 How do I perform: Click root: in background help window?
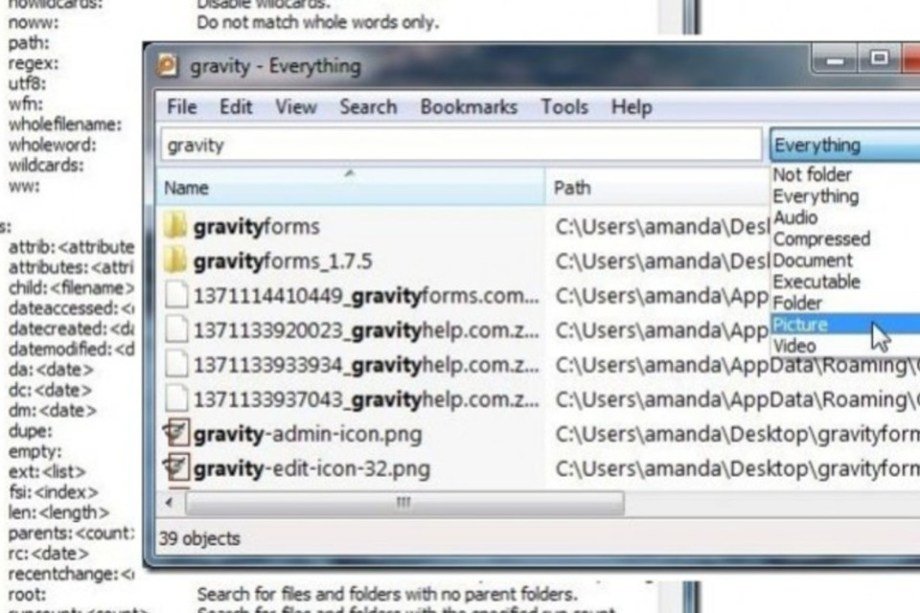pyautogui.click(x=27, y=594)
